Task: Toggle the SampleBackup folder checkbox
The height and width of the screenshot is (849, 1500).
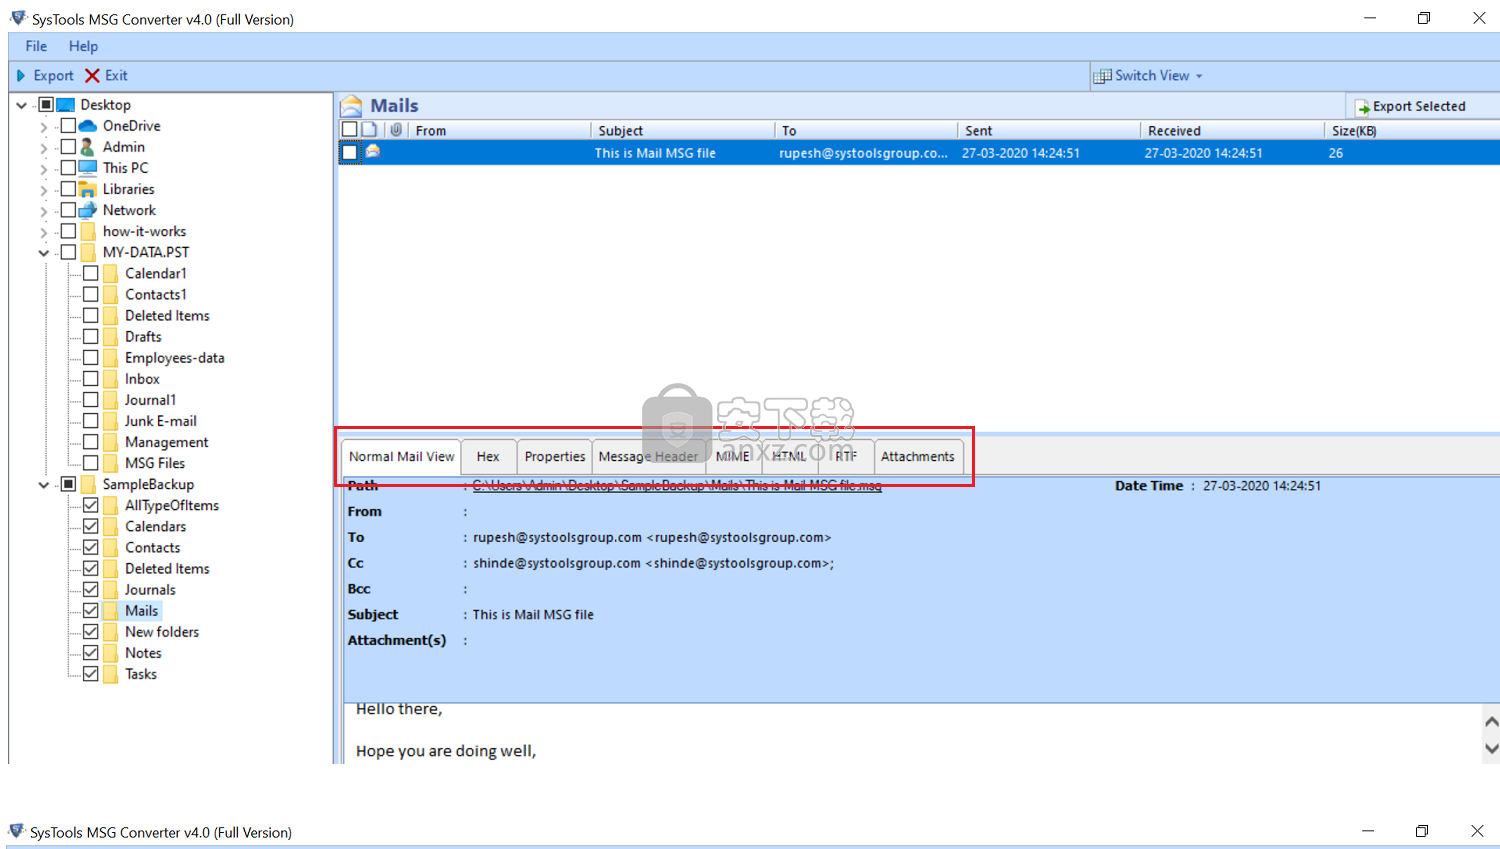Action: tap(68, 484)
